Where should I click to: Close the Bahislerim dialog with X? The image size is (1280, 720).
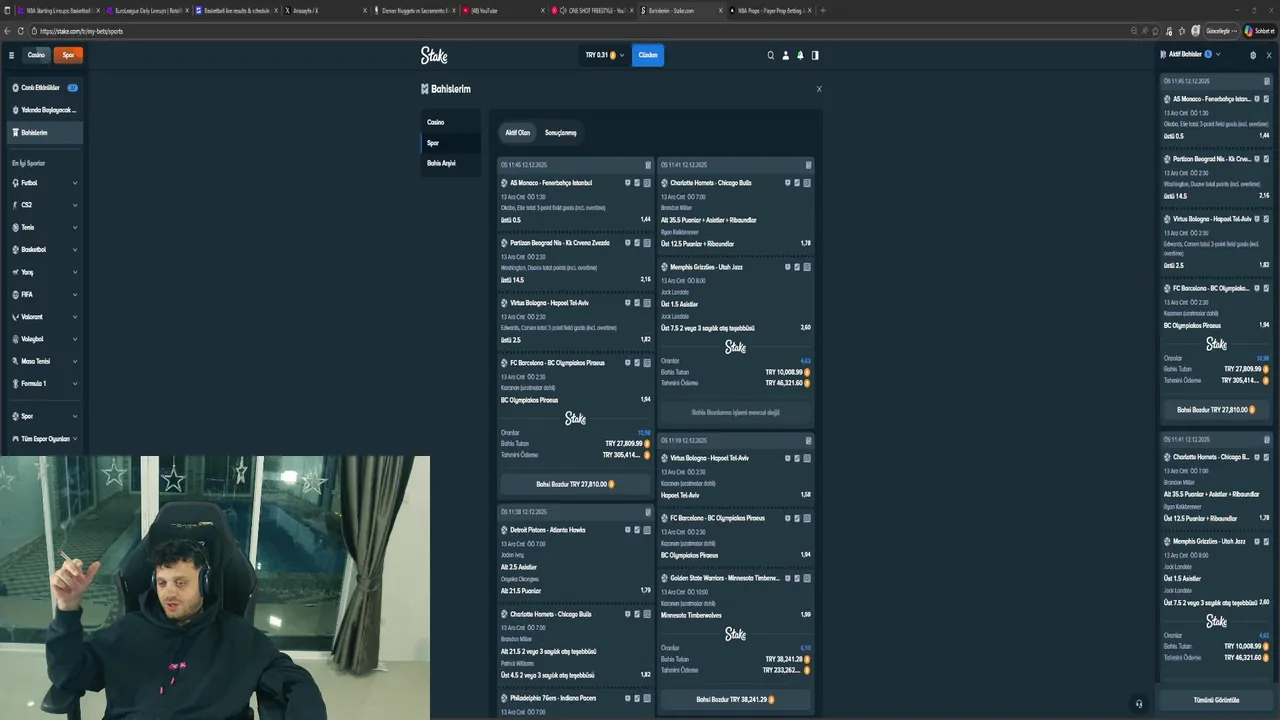point(819,89)
